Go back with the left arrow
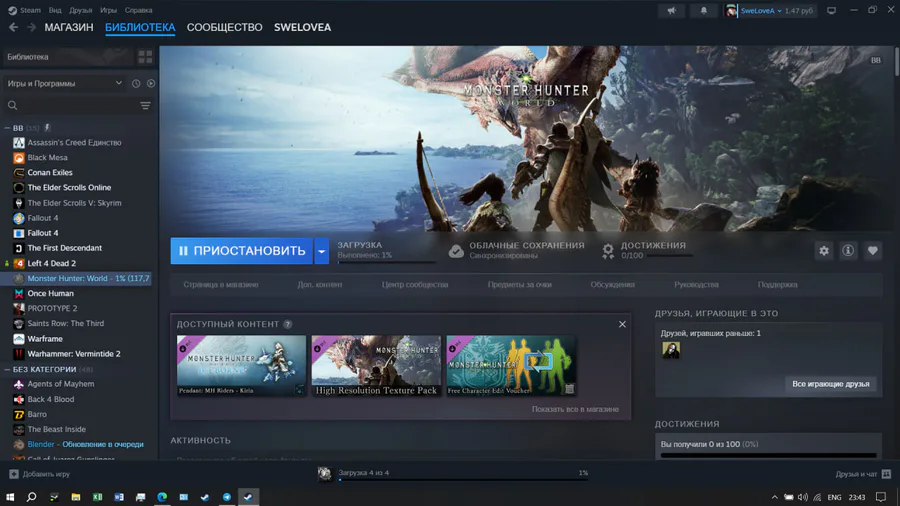The width and height of the screenshot is (900, 506). click(x=13, y=27)
